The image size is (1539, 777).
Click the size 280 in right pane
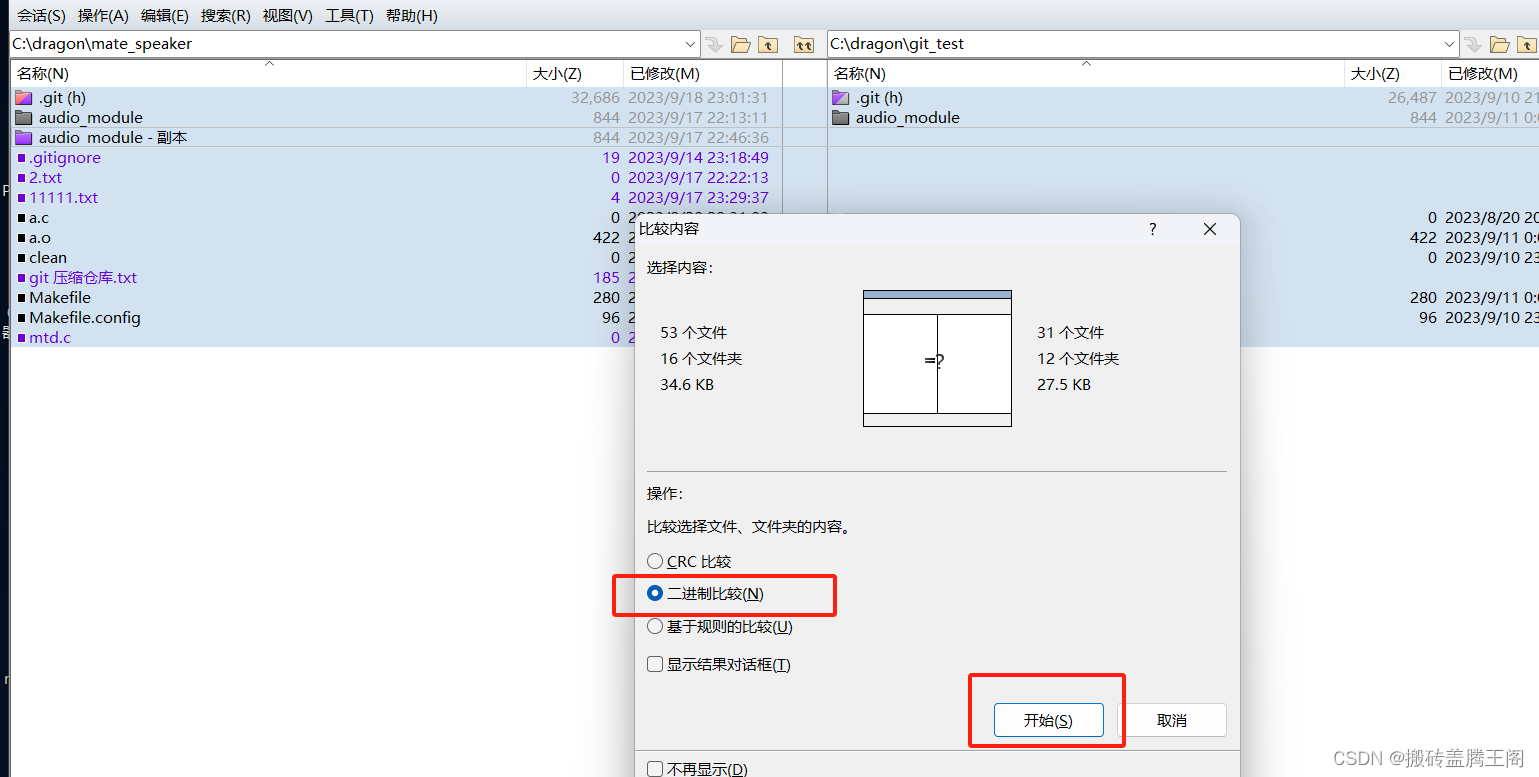click(1424, 297)
